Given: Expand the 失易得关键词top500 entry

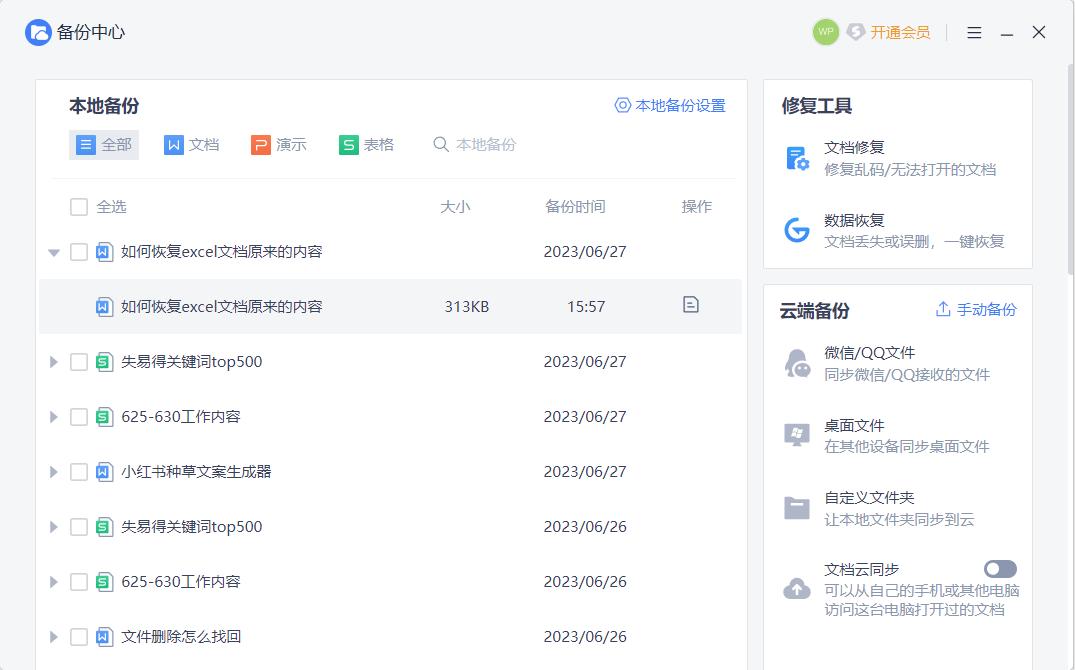Looking at the screenshot, I should 53,361.
